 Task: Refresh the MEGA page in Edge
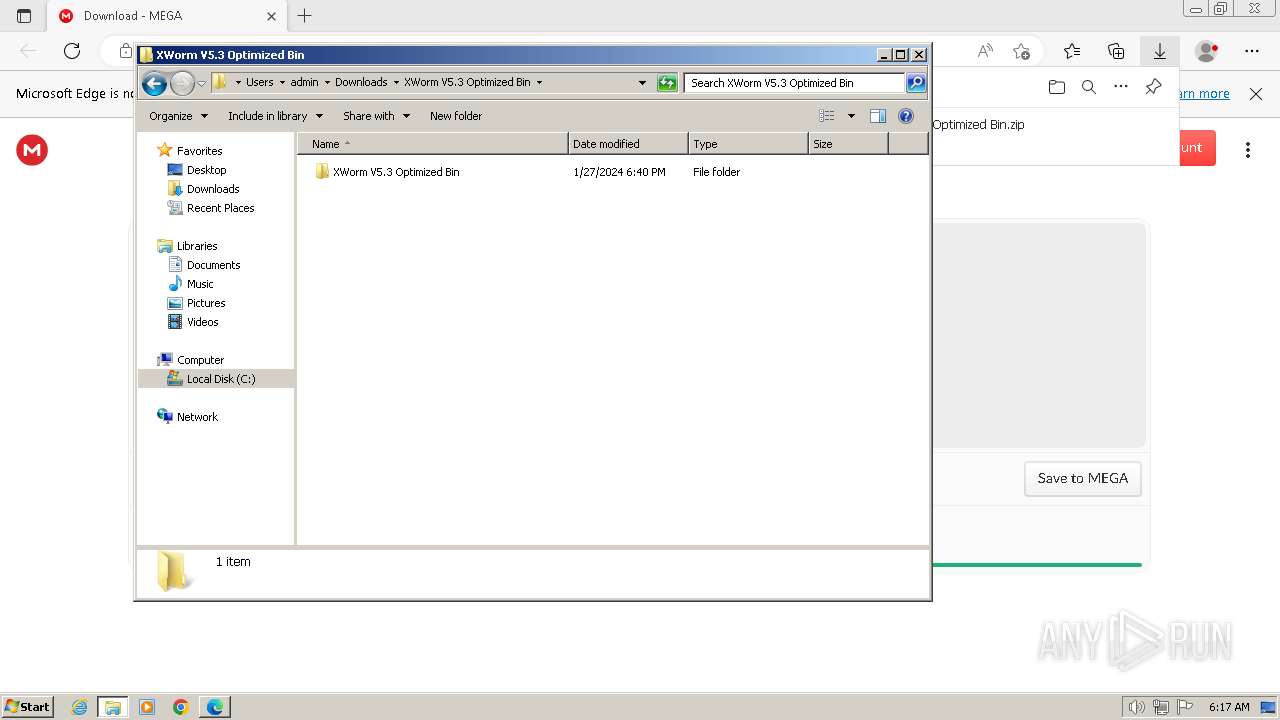[x=72, y=51]
